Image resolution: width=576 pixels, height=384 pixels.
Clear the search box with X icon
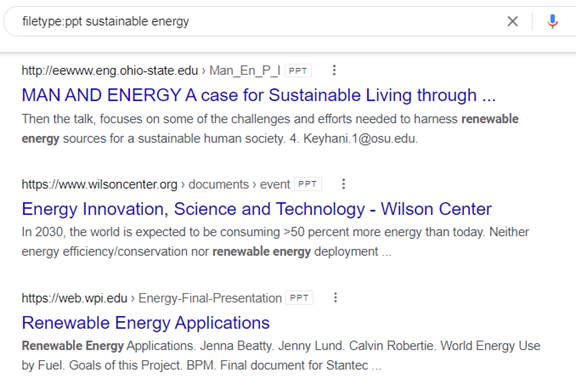point(512,21)
